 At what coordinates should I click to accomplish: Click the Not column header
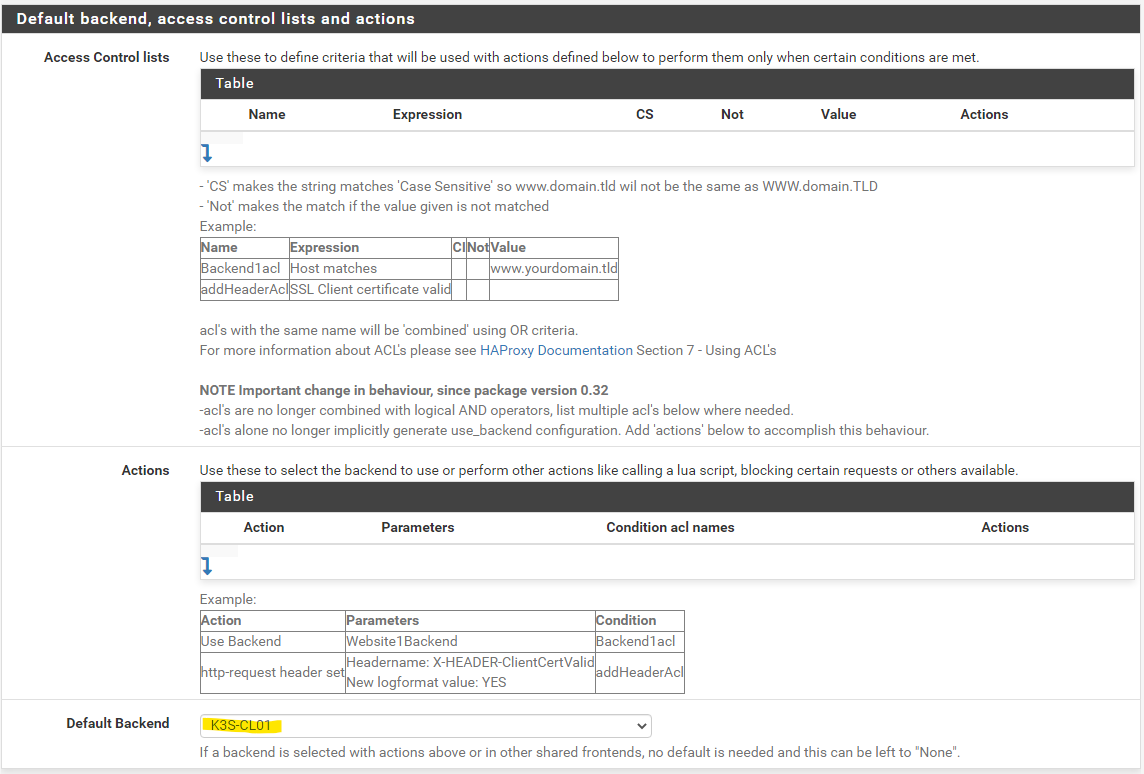(732, 114)
